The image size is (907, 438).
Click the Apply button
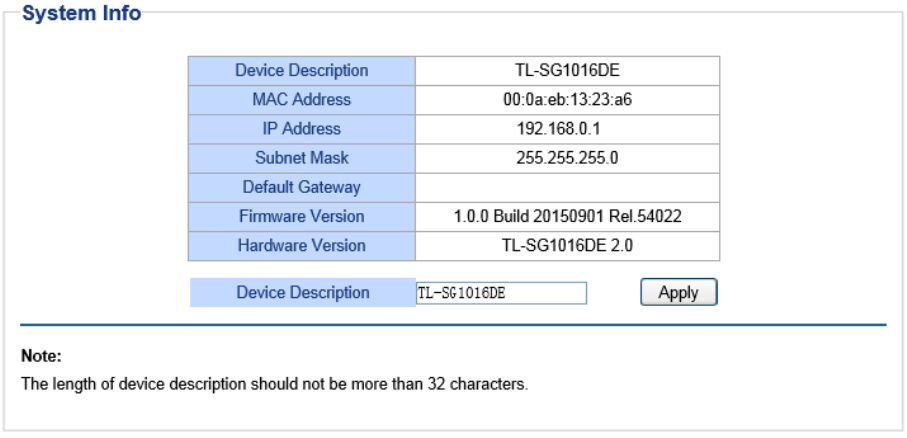[679, 293]
